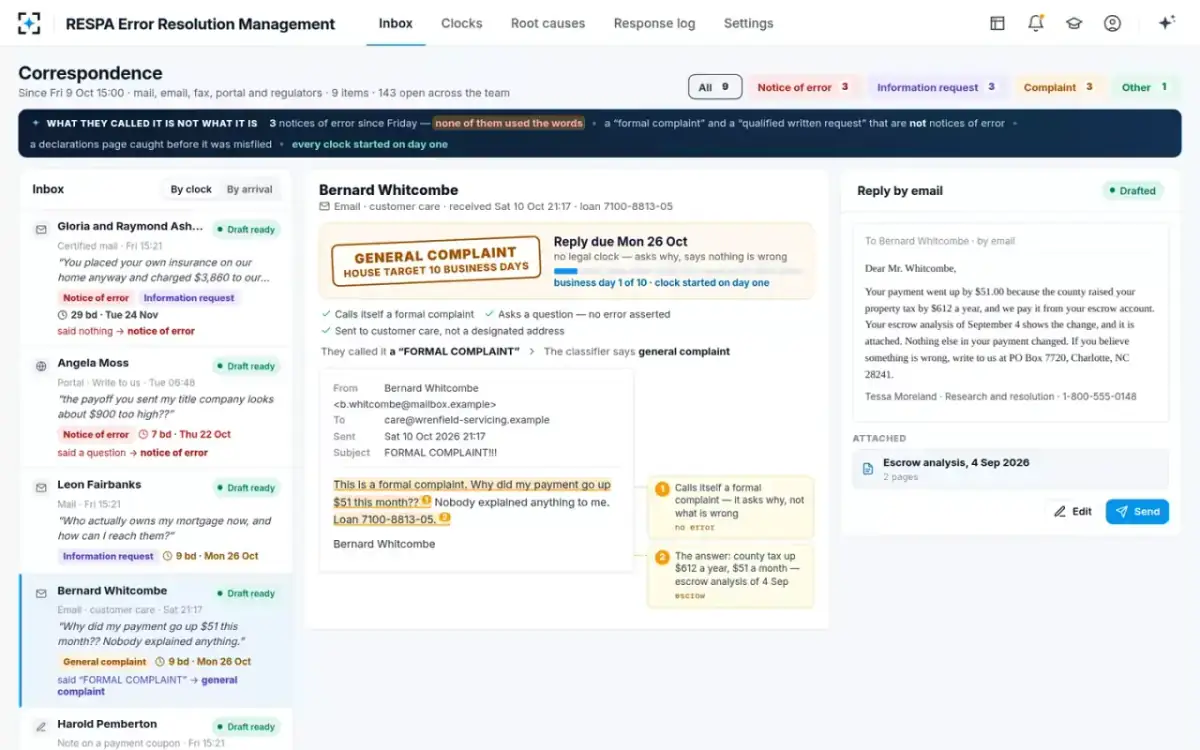This screenshot has height=750, width=1200.
Task: Click the sparkle assistant icon in header
Action: click(x=1166, y=23)
